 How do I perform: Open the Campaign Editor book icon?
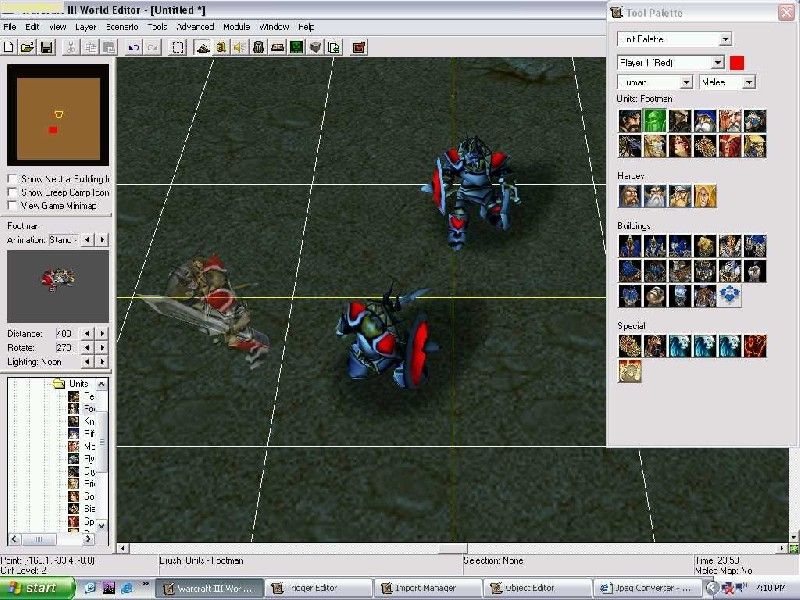(x=278, y=47)
